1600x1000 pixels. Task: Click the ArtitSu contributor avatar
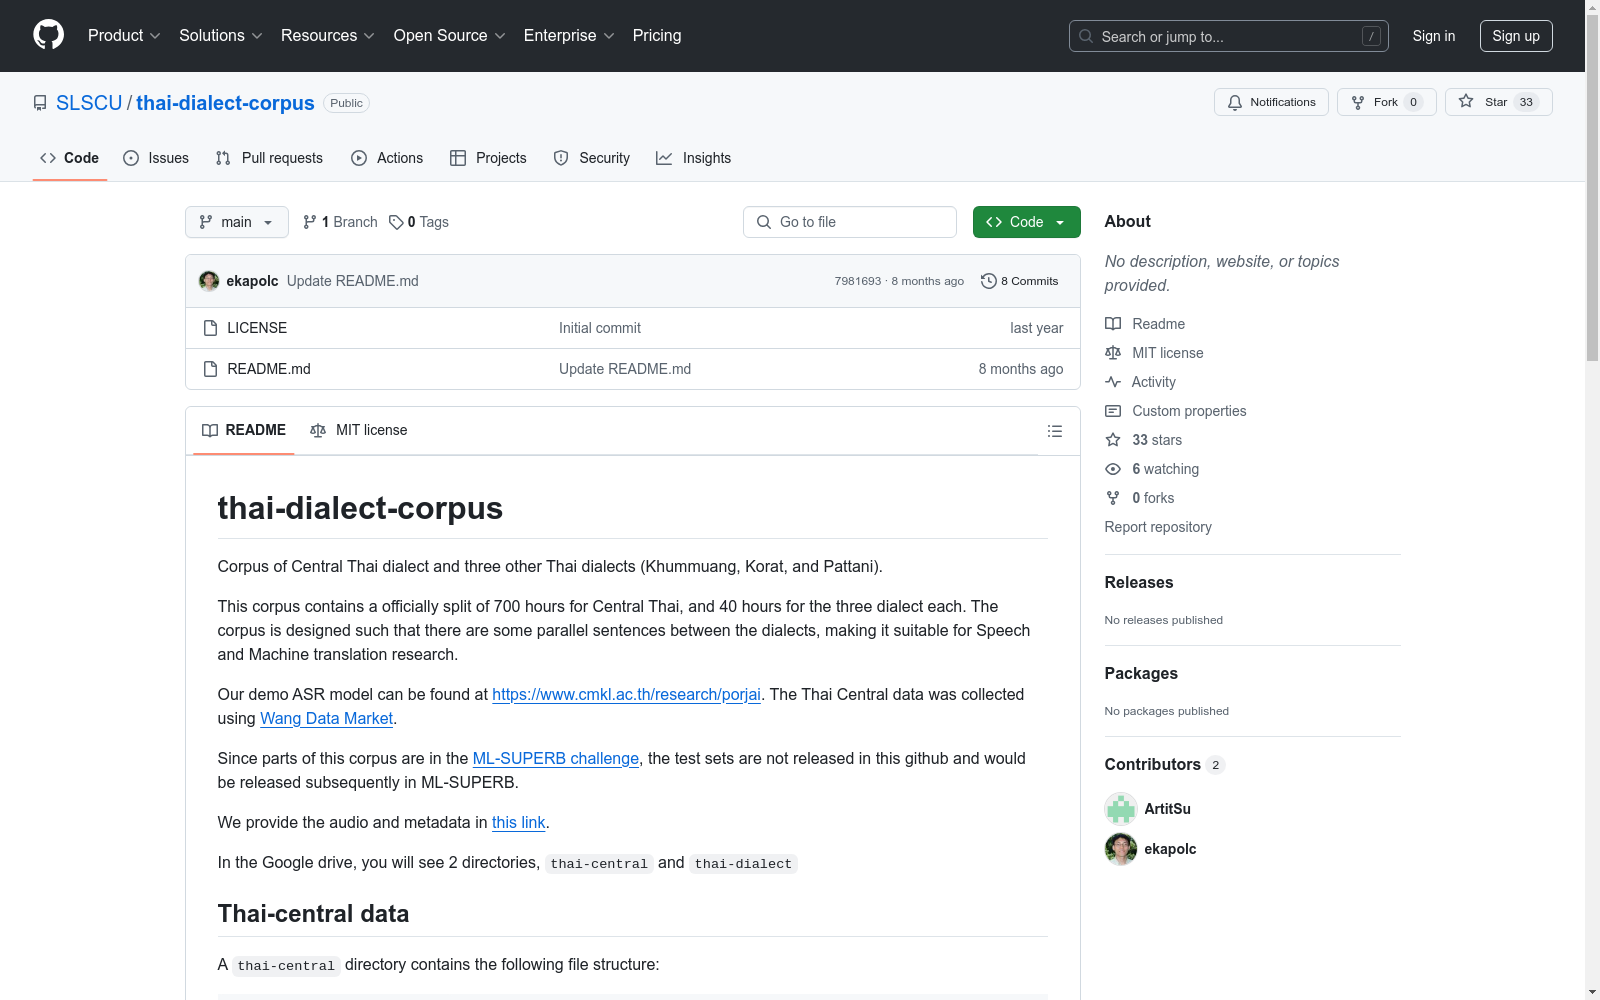pyautogui.click(x=1121, y=809)
